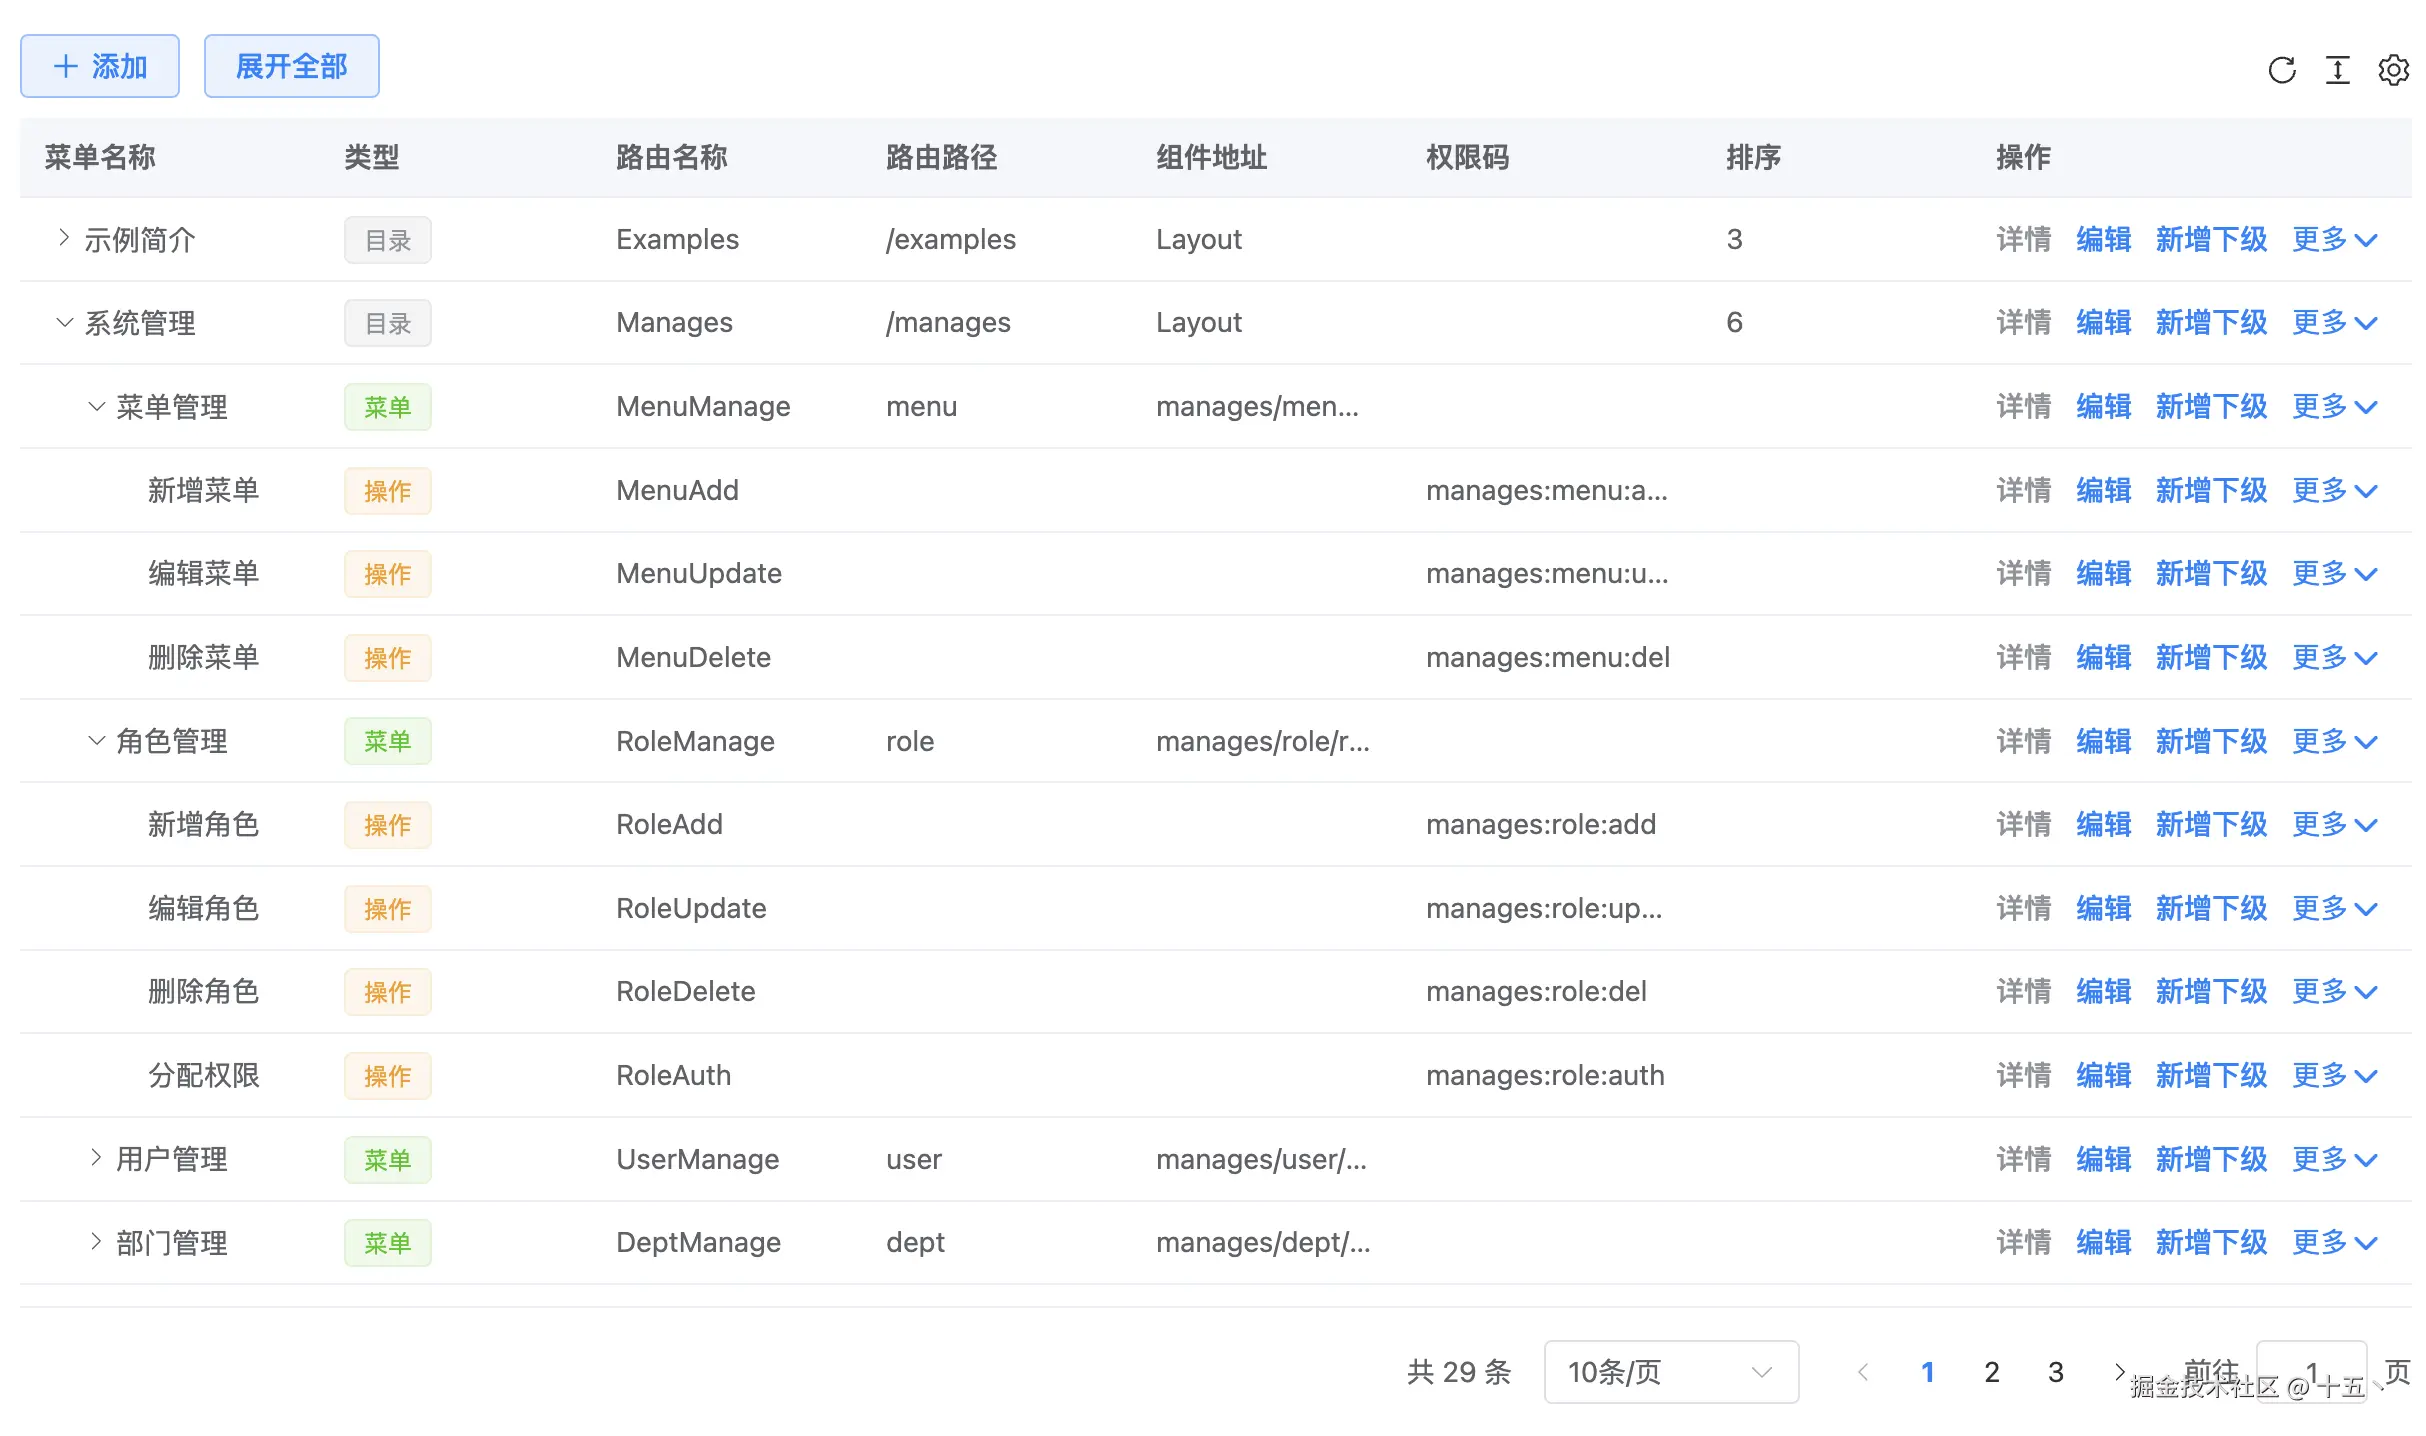Collapse the 角色管理 tree node
The height and width of the screenshot is (1436, 2426).
point(96,740)
